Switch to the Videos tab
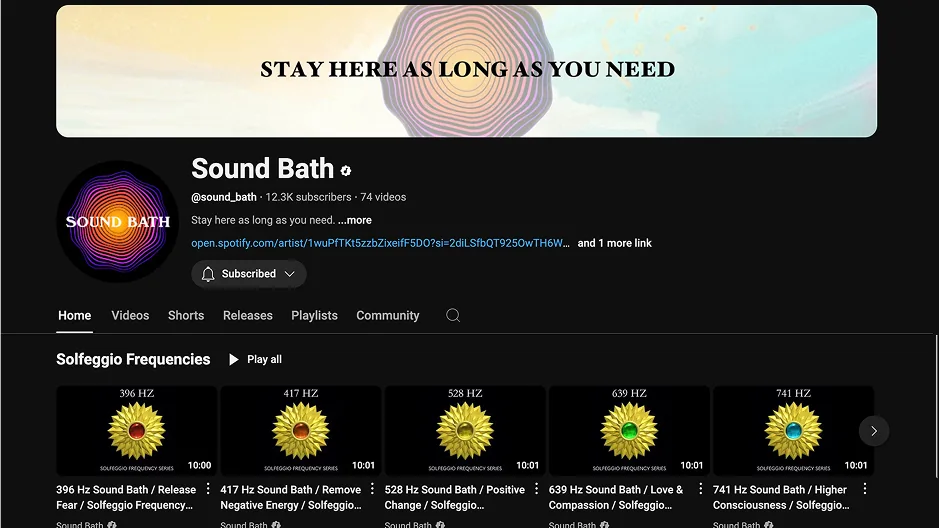The height and width of the screenshot is (528, 939). 130,315
